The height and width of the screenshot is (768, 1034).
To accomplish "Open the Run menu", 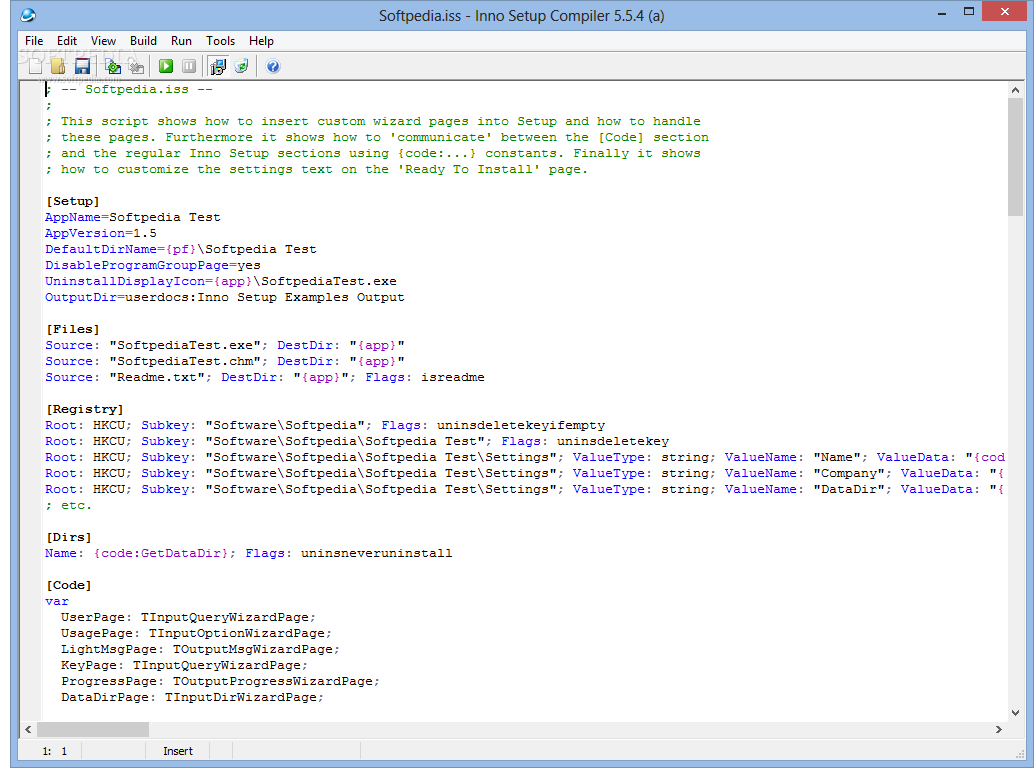I will 181,41.
